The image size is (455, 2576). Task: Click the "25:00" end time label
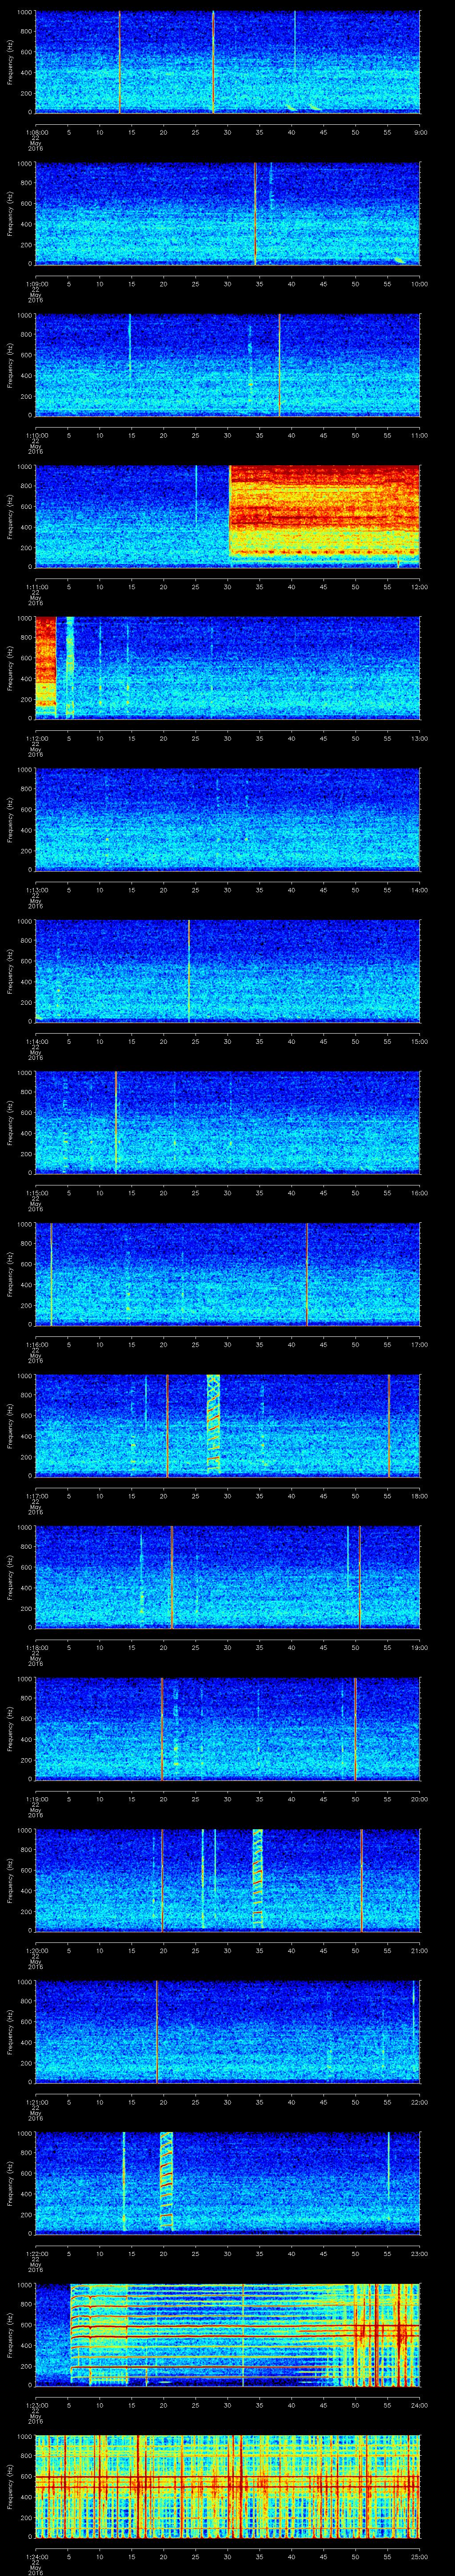pos(420,2557)
